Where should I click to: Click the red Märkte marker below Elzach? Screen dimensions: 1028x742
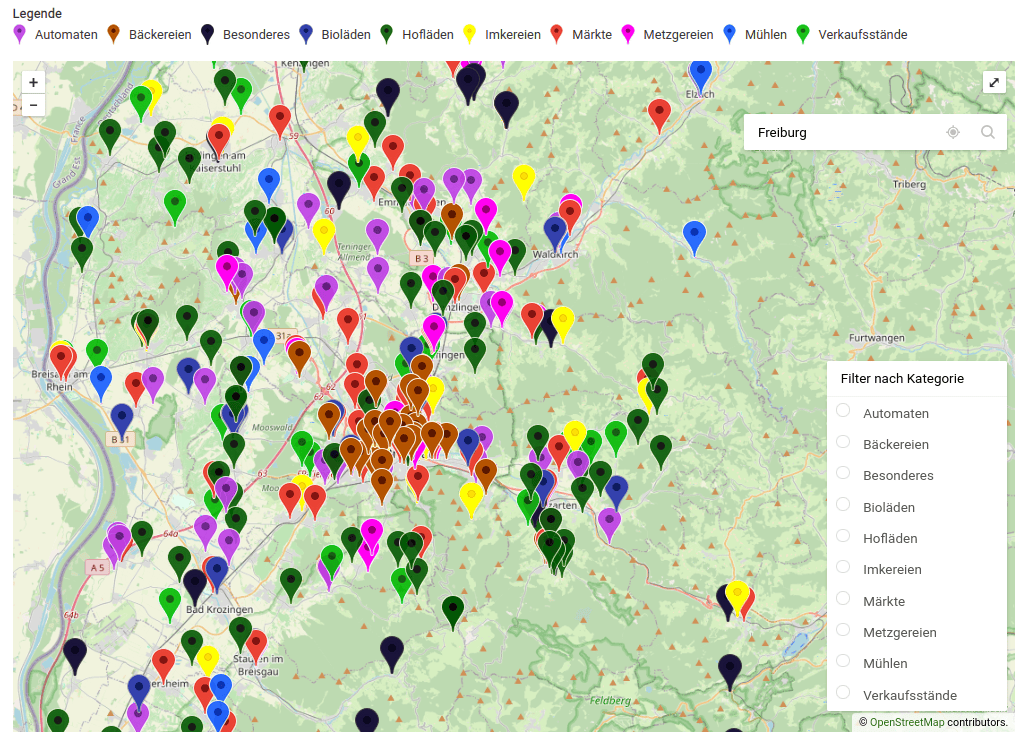coord(658,113)
